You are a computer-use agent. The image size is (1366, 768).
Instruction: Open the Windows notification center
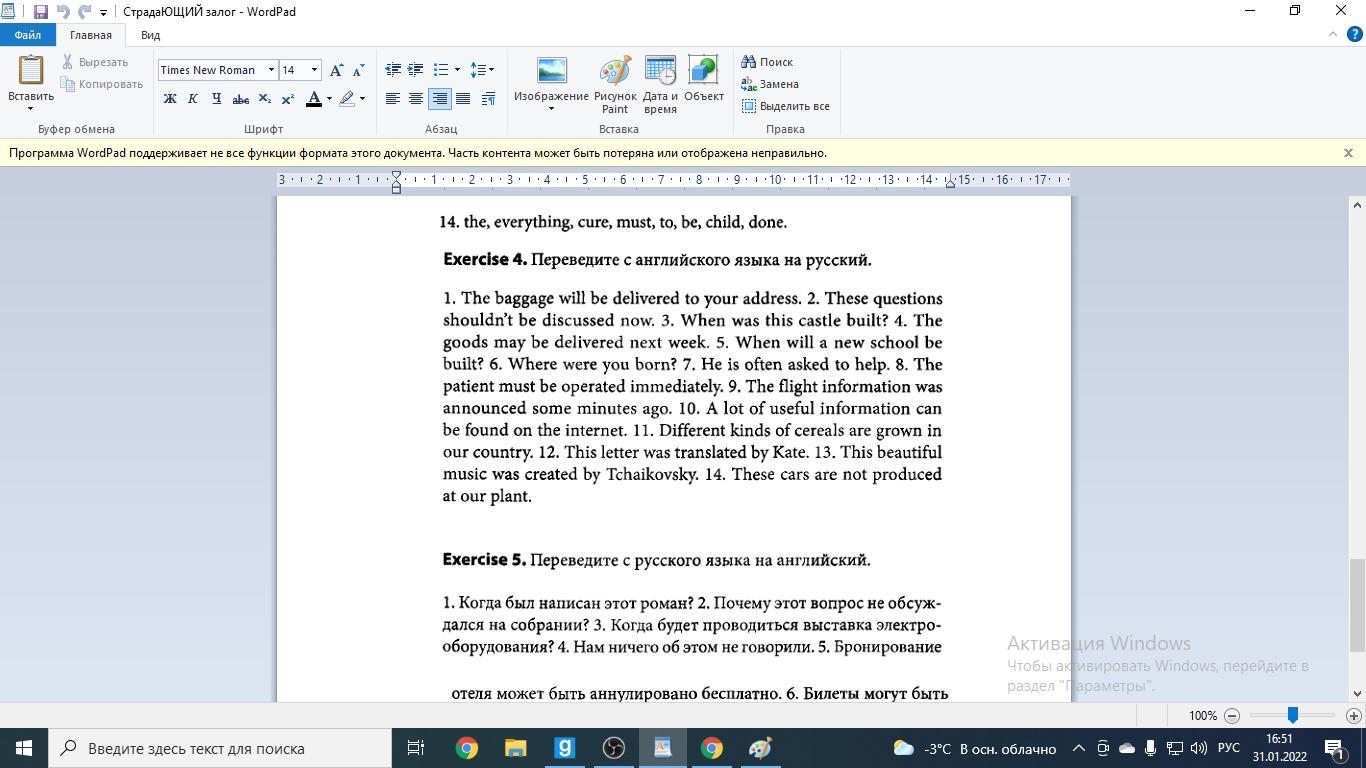(x=1334, y=748)
